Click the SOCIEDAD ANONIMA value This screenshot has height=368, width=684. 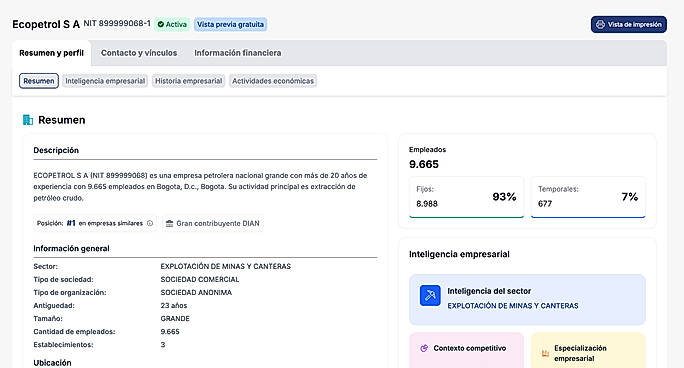[196, 293]
